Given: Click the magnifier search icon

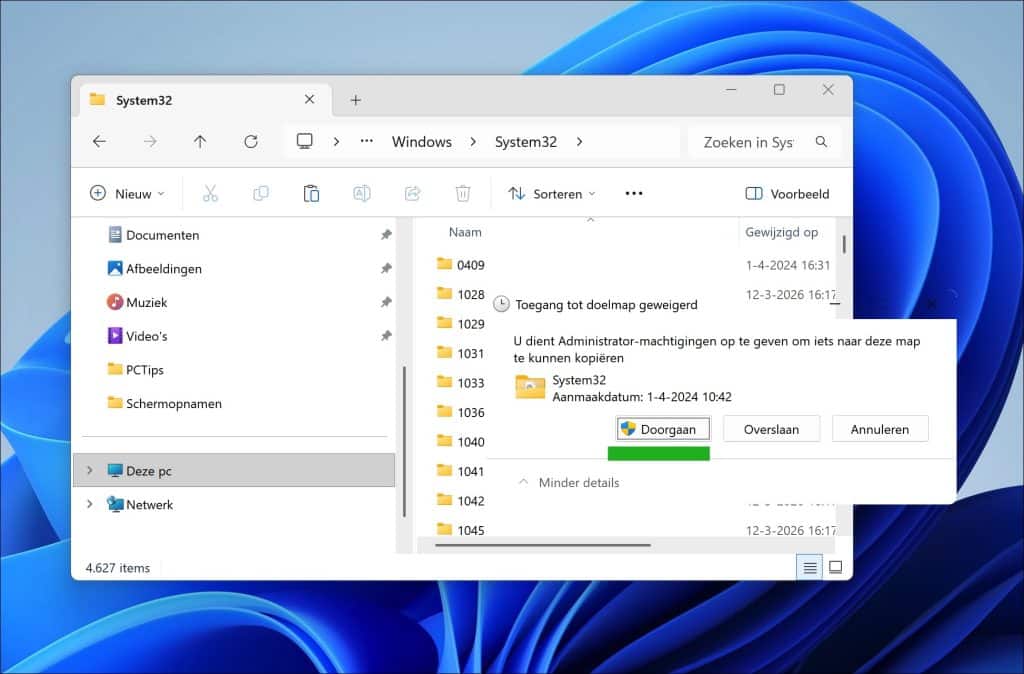Looking at the screenshot, I should (x=822, y=141).
